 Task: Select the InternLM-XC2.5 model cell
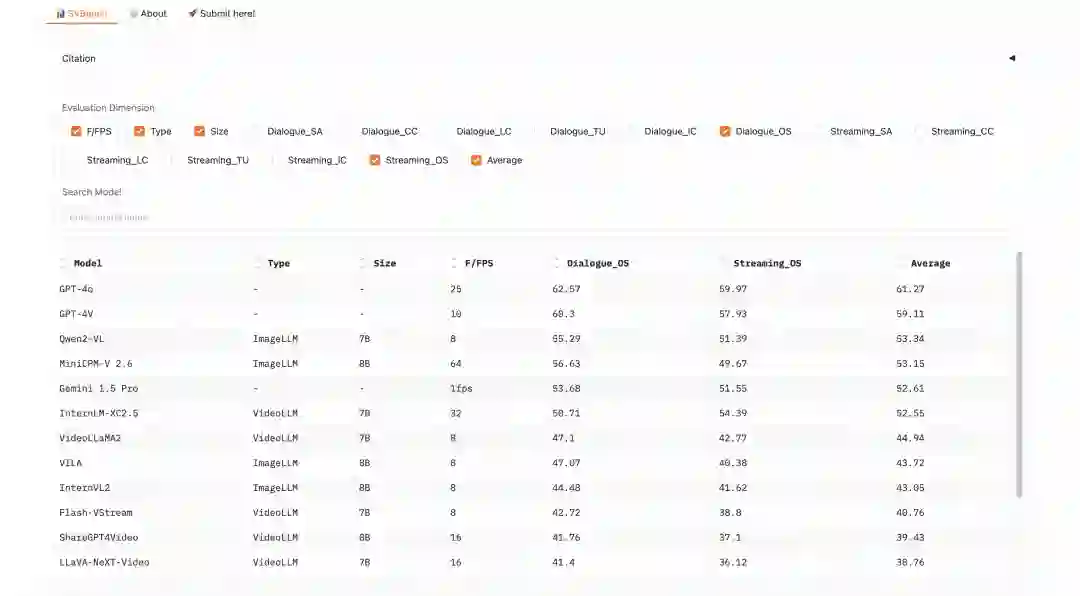(98, 413)
